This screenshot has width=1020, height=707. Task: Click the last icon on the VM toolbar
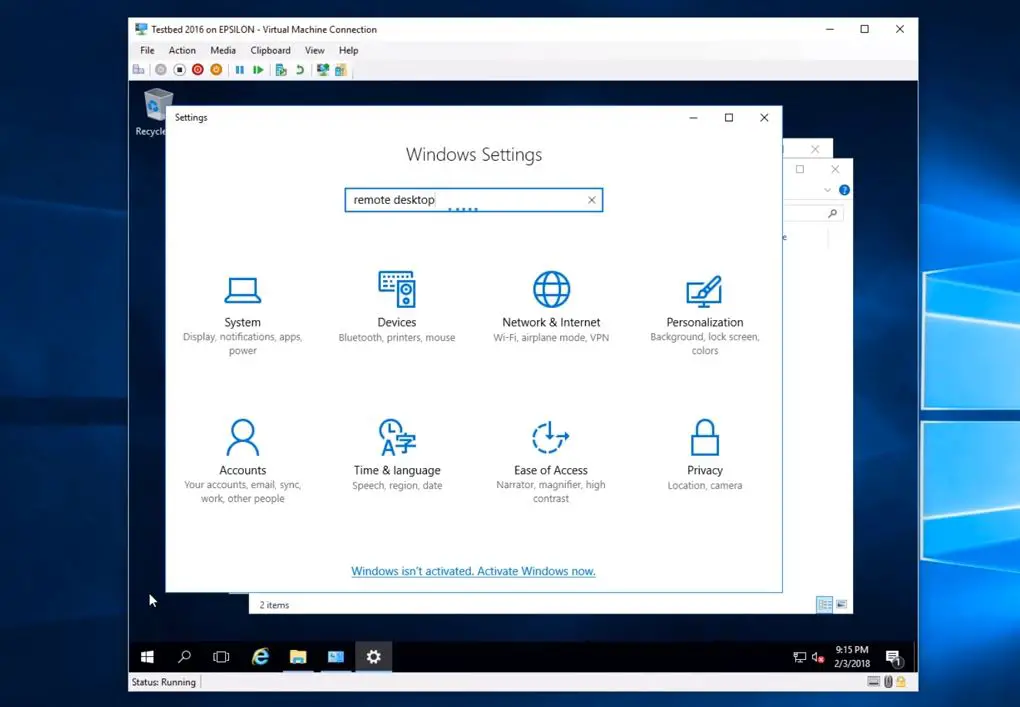pos(341,70)
